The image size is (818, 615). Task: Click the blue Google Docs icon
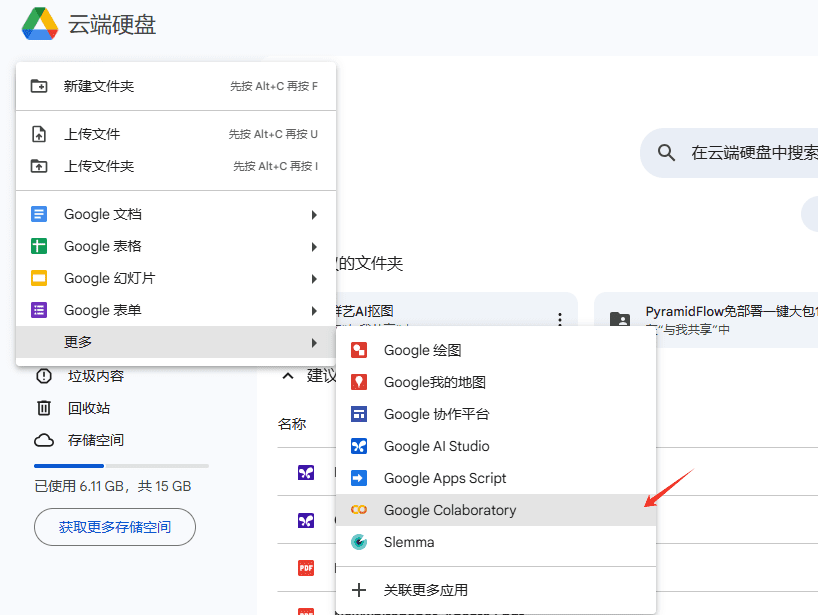[39, 214]
